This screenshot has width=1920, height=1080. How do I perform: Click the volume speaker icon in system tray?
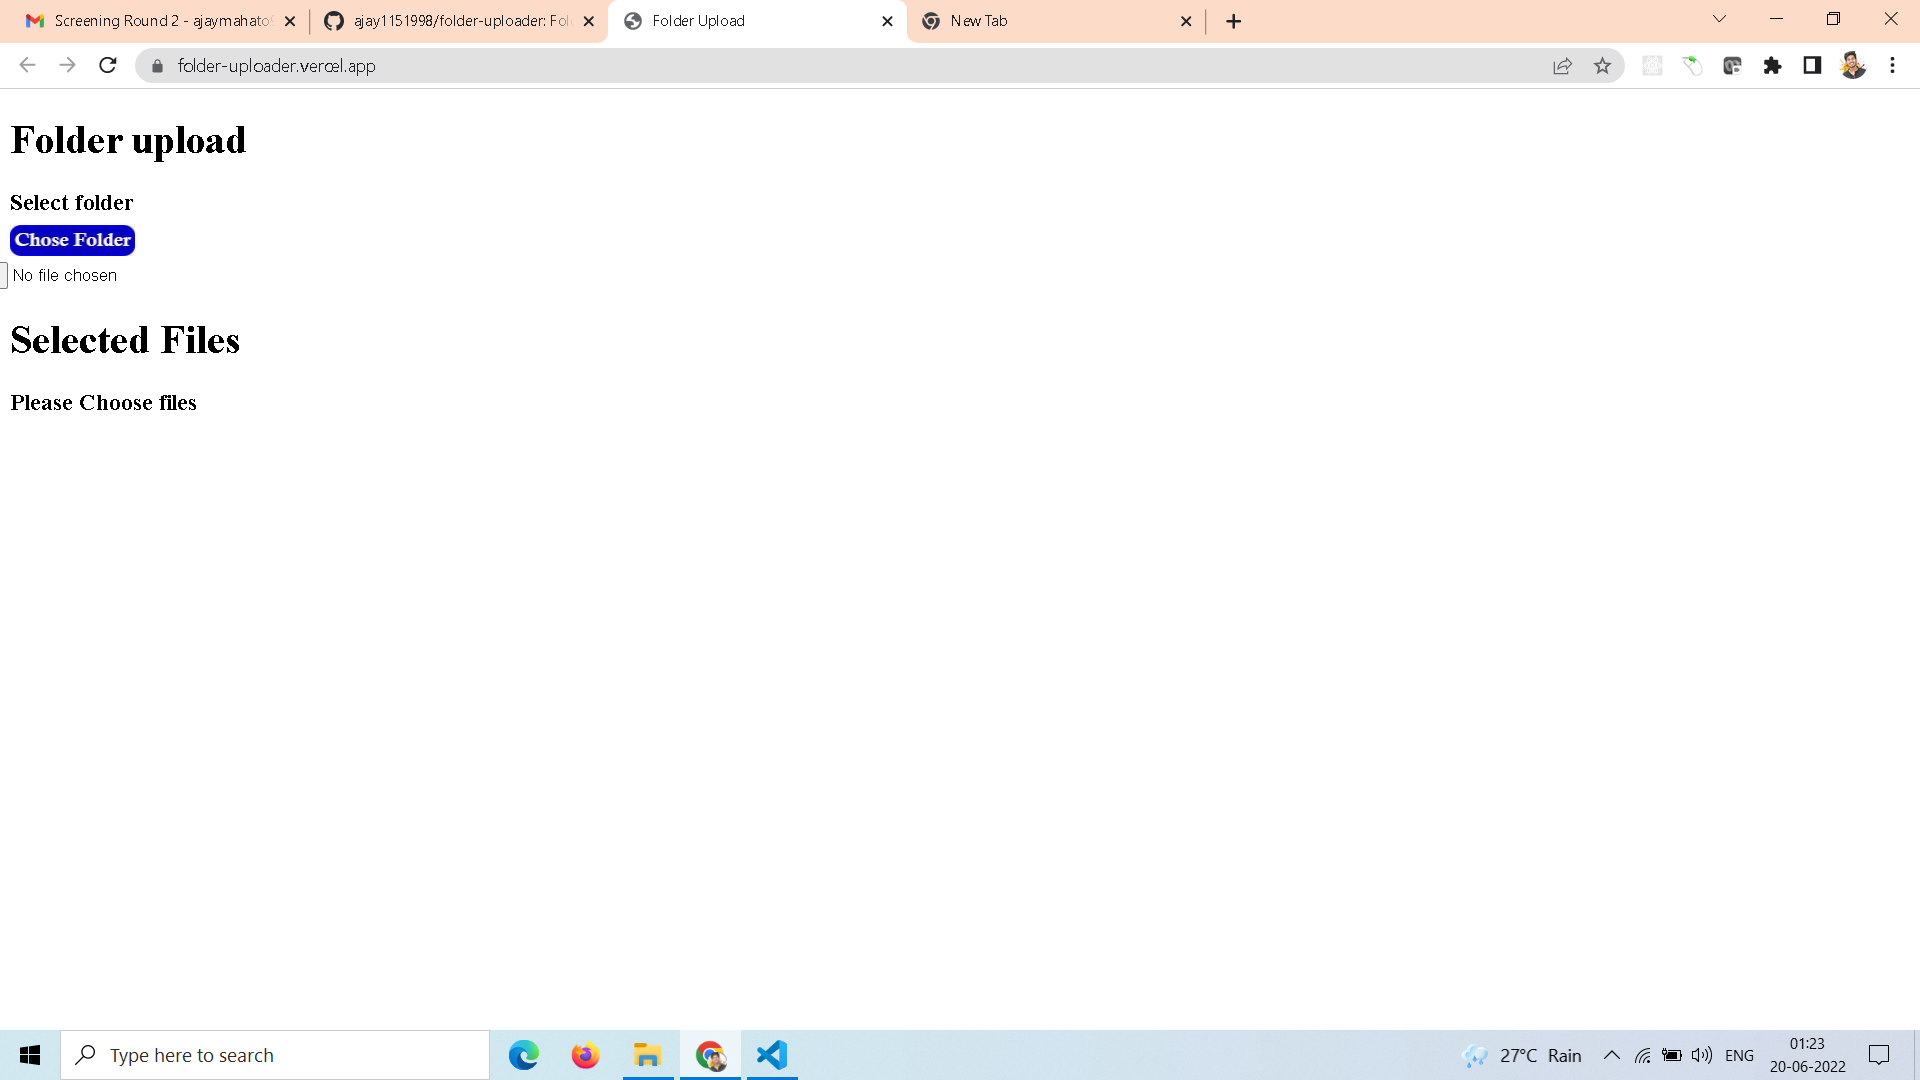(x=1701, y=1055)
